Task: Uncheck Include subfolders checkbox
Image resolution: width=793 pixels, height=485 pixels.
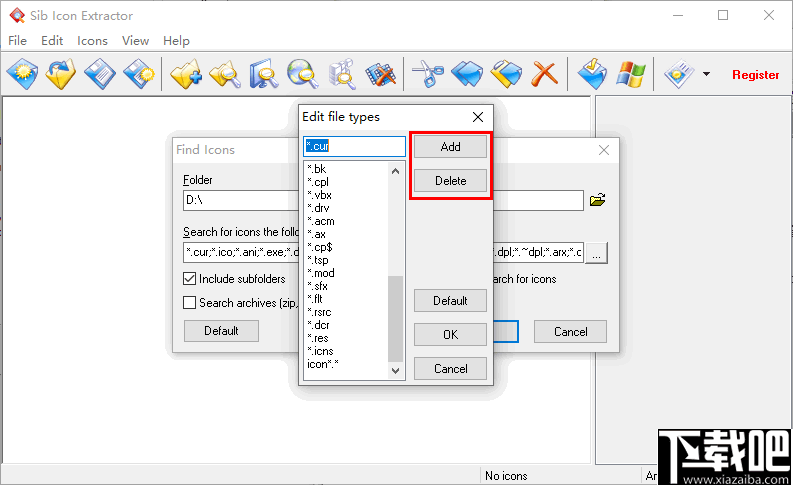Action: pyautogui.click(x=189, y=279)
